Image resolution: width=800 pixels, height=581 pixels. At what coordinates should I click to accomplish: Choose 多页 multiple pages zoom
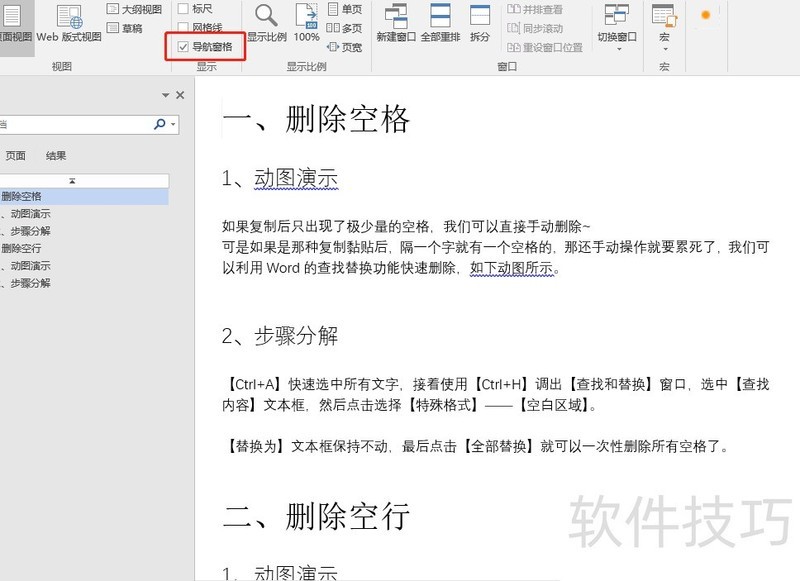[344, 28]
